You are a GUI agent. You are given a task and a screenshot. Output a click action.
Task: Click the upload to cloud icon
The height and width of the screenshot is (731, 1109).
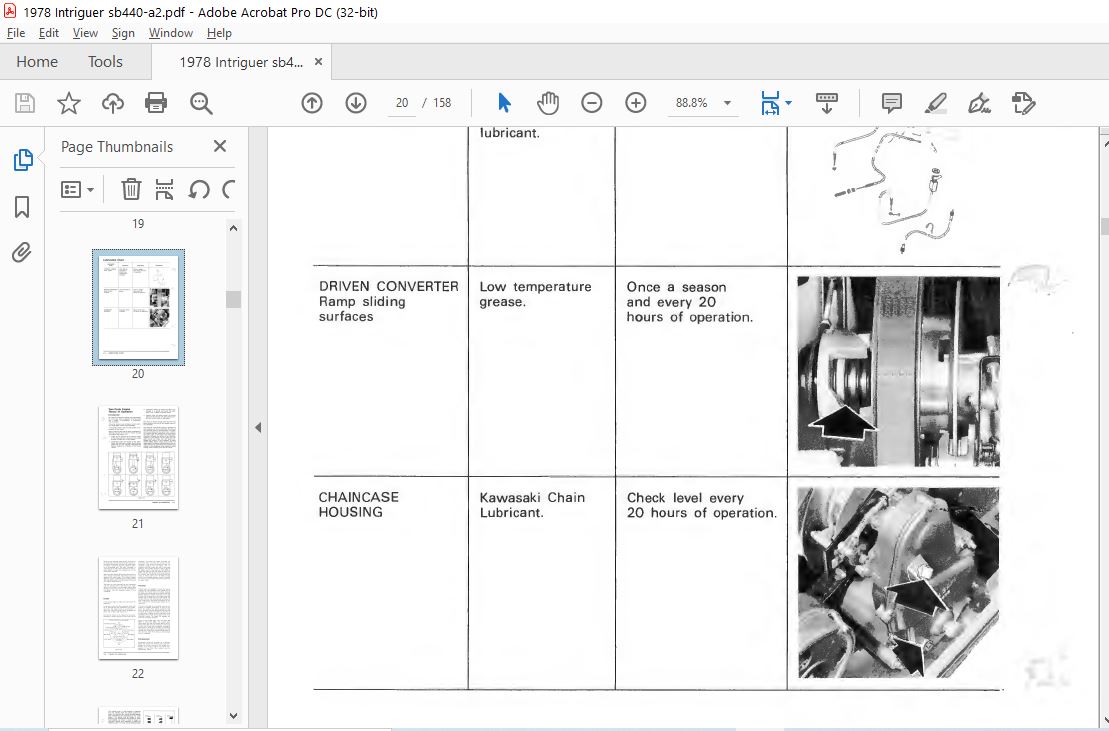coord(112,103)
